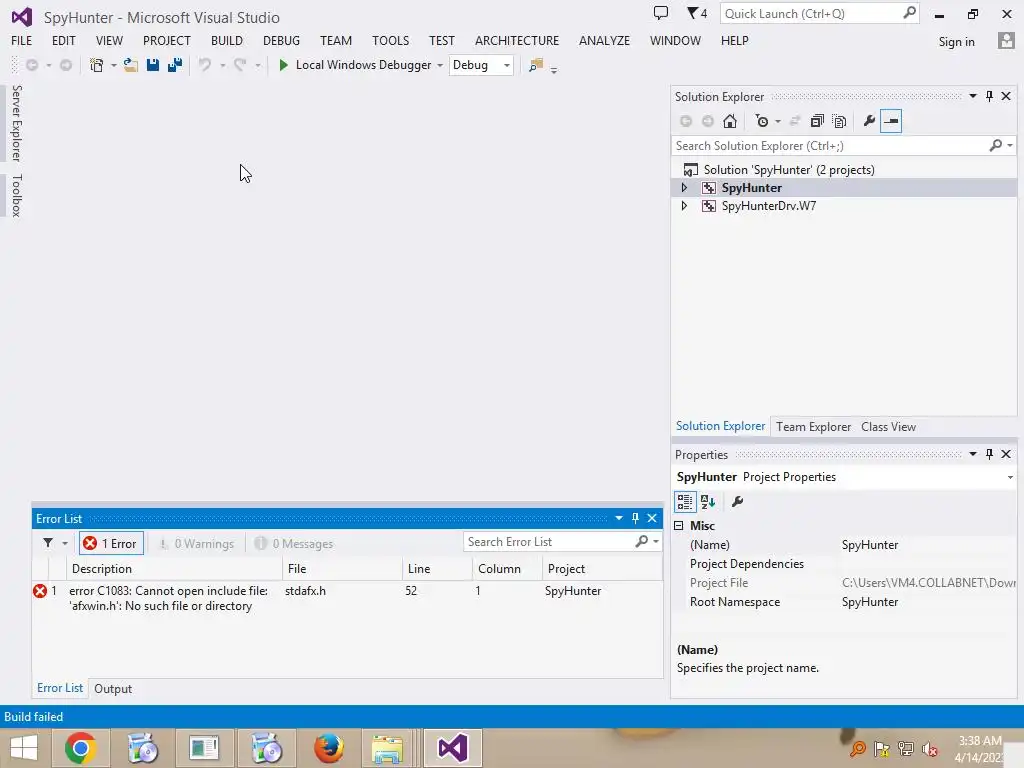This screenshot has width=1024, height=768.
Task: Click the Save toolbar icon
Action: (153, 65)
